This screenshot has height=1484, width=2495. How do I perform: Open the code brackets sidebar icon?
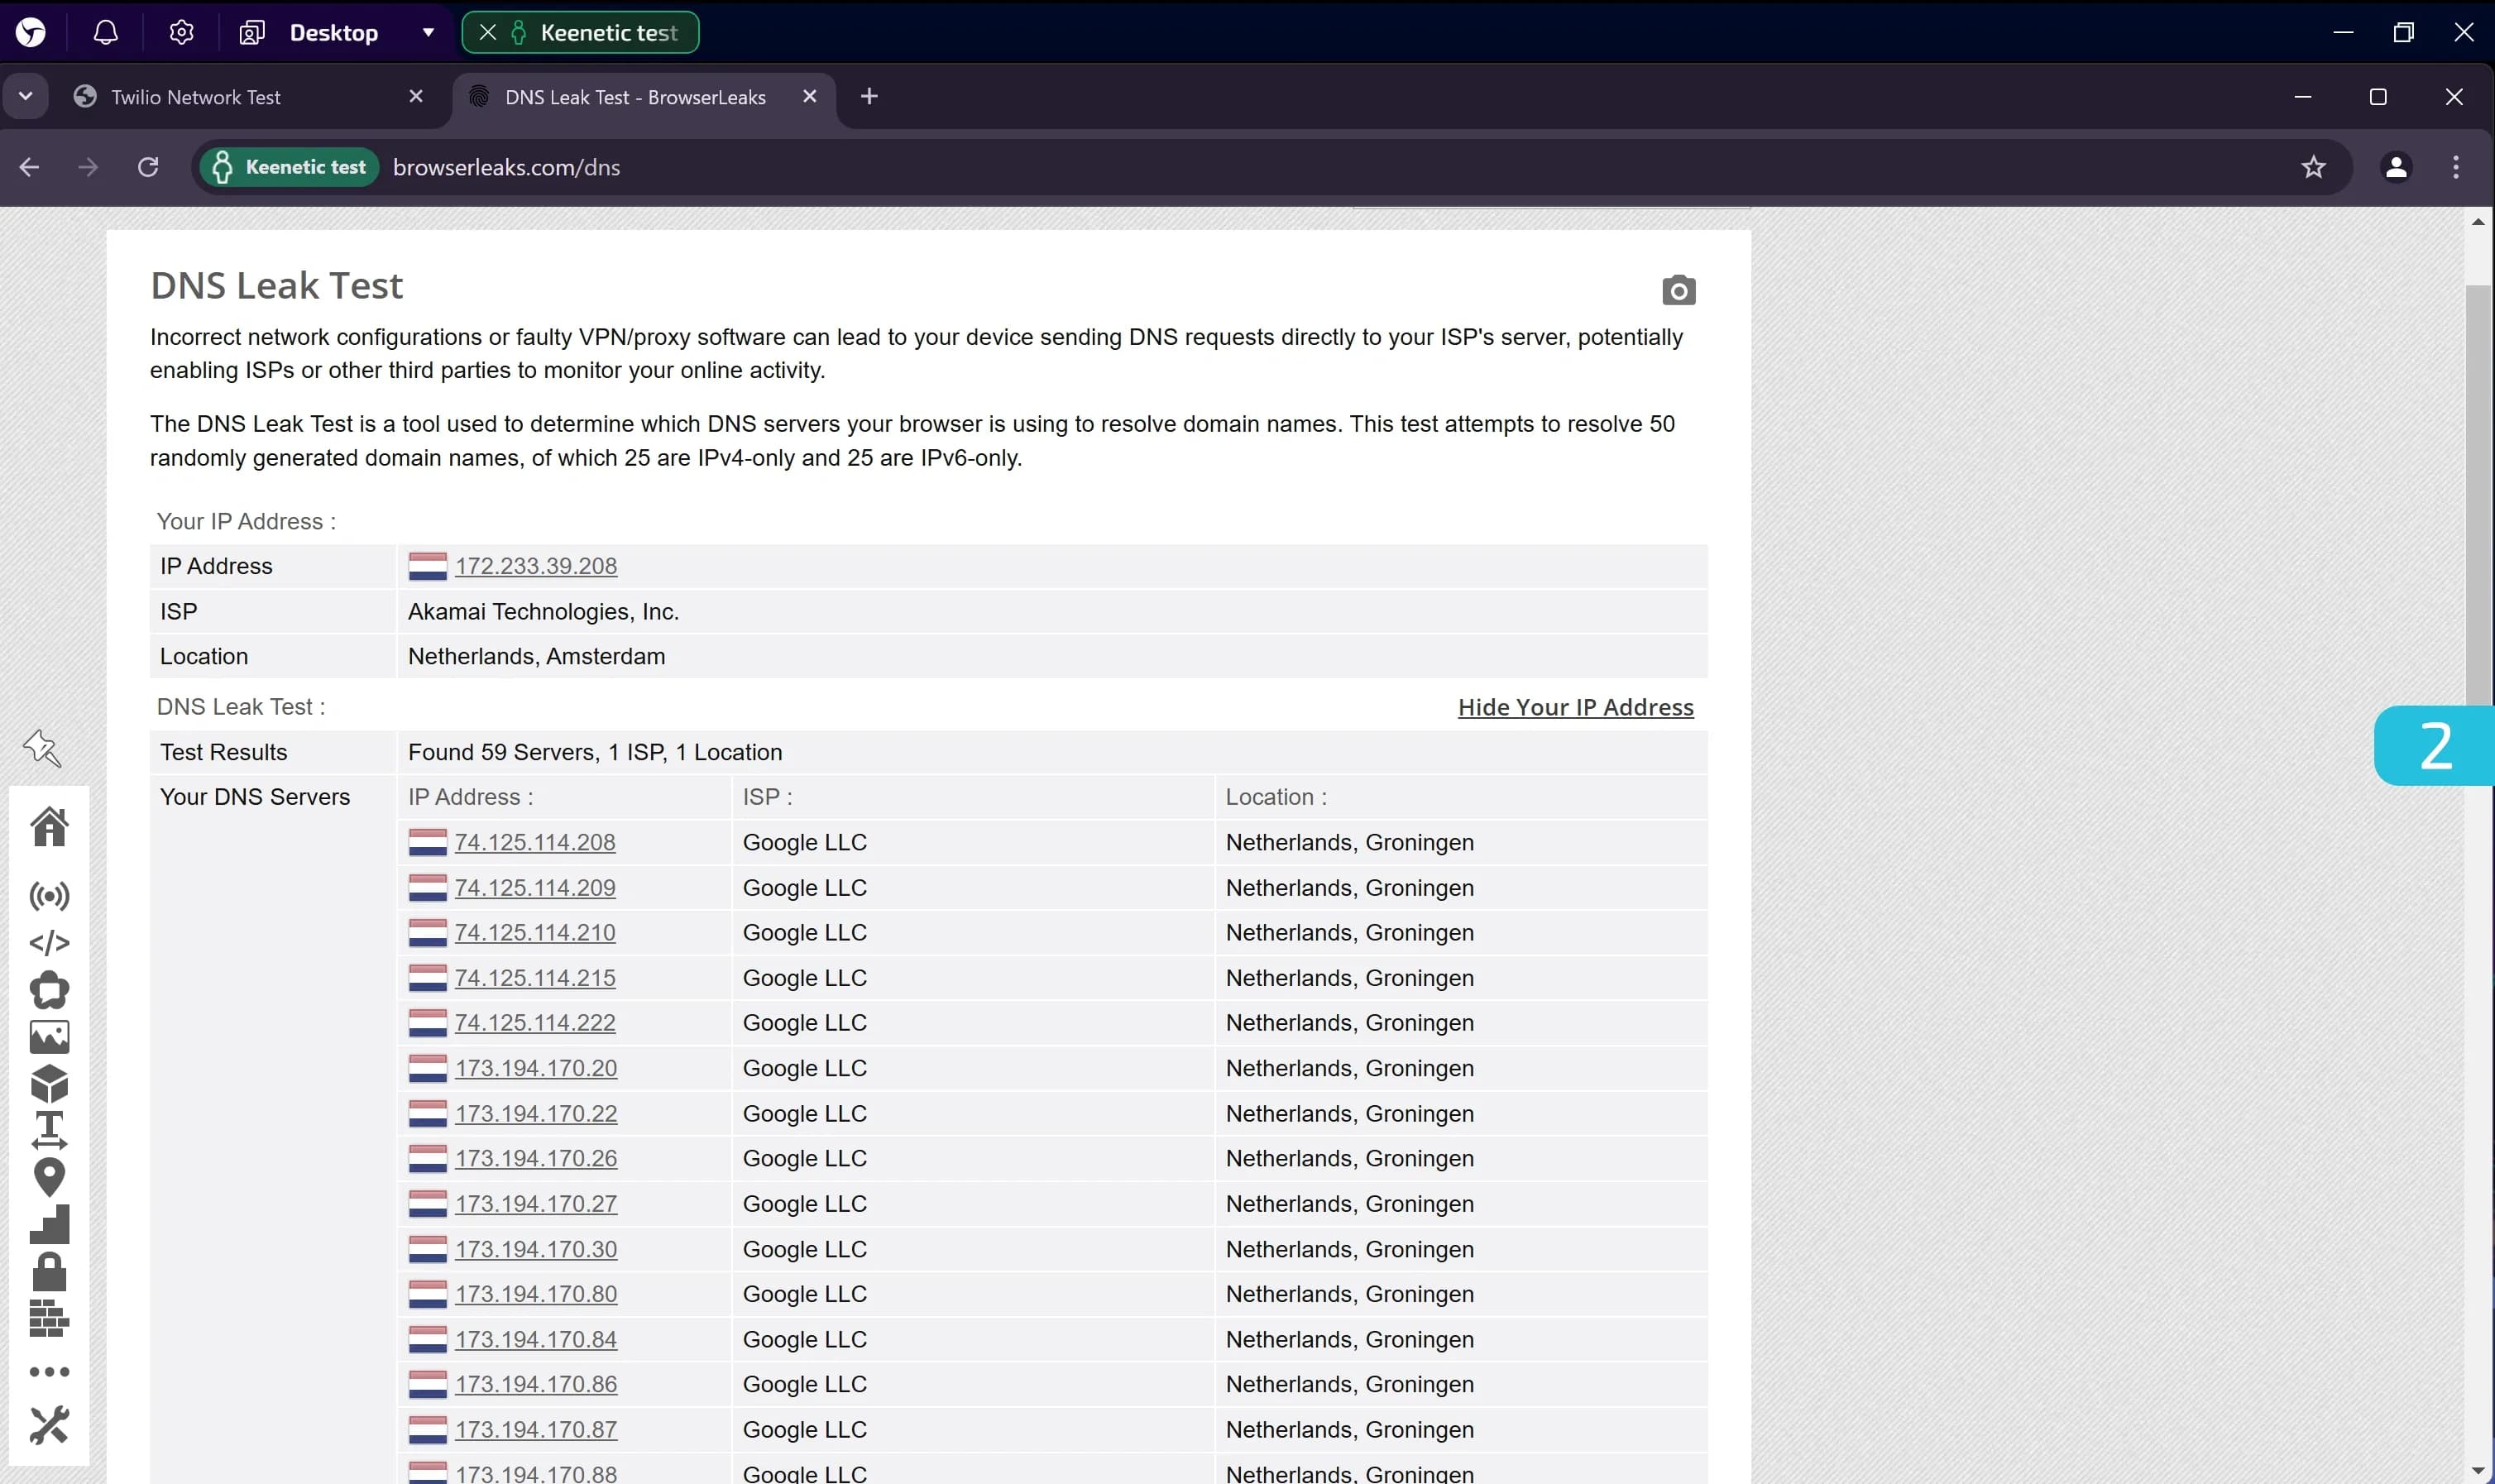pyautogui.click(x=49, y=942)
